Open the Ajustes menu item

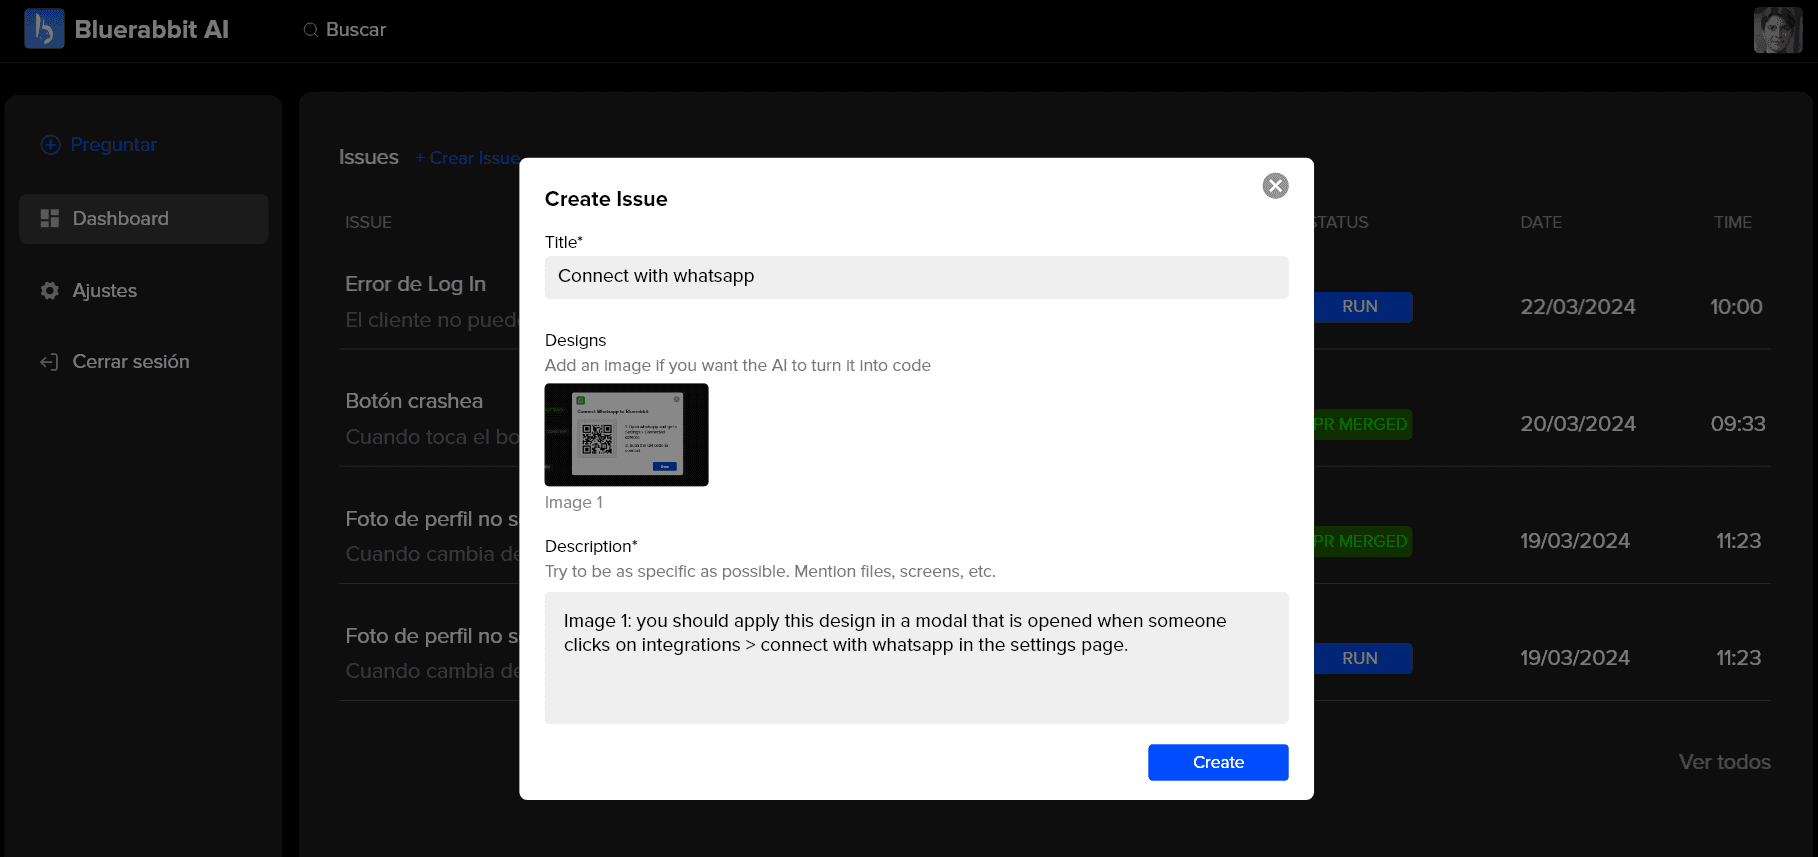click(x=105, y=291)
